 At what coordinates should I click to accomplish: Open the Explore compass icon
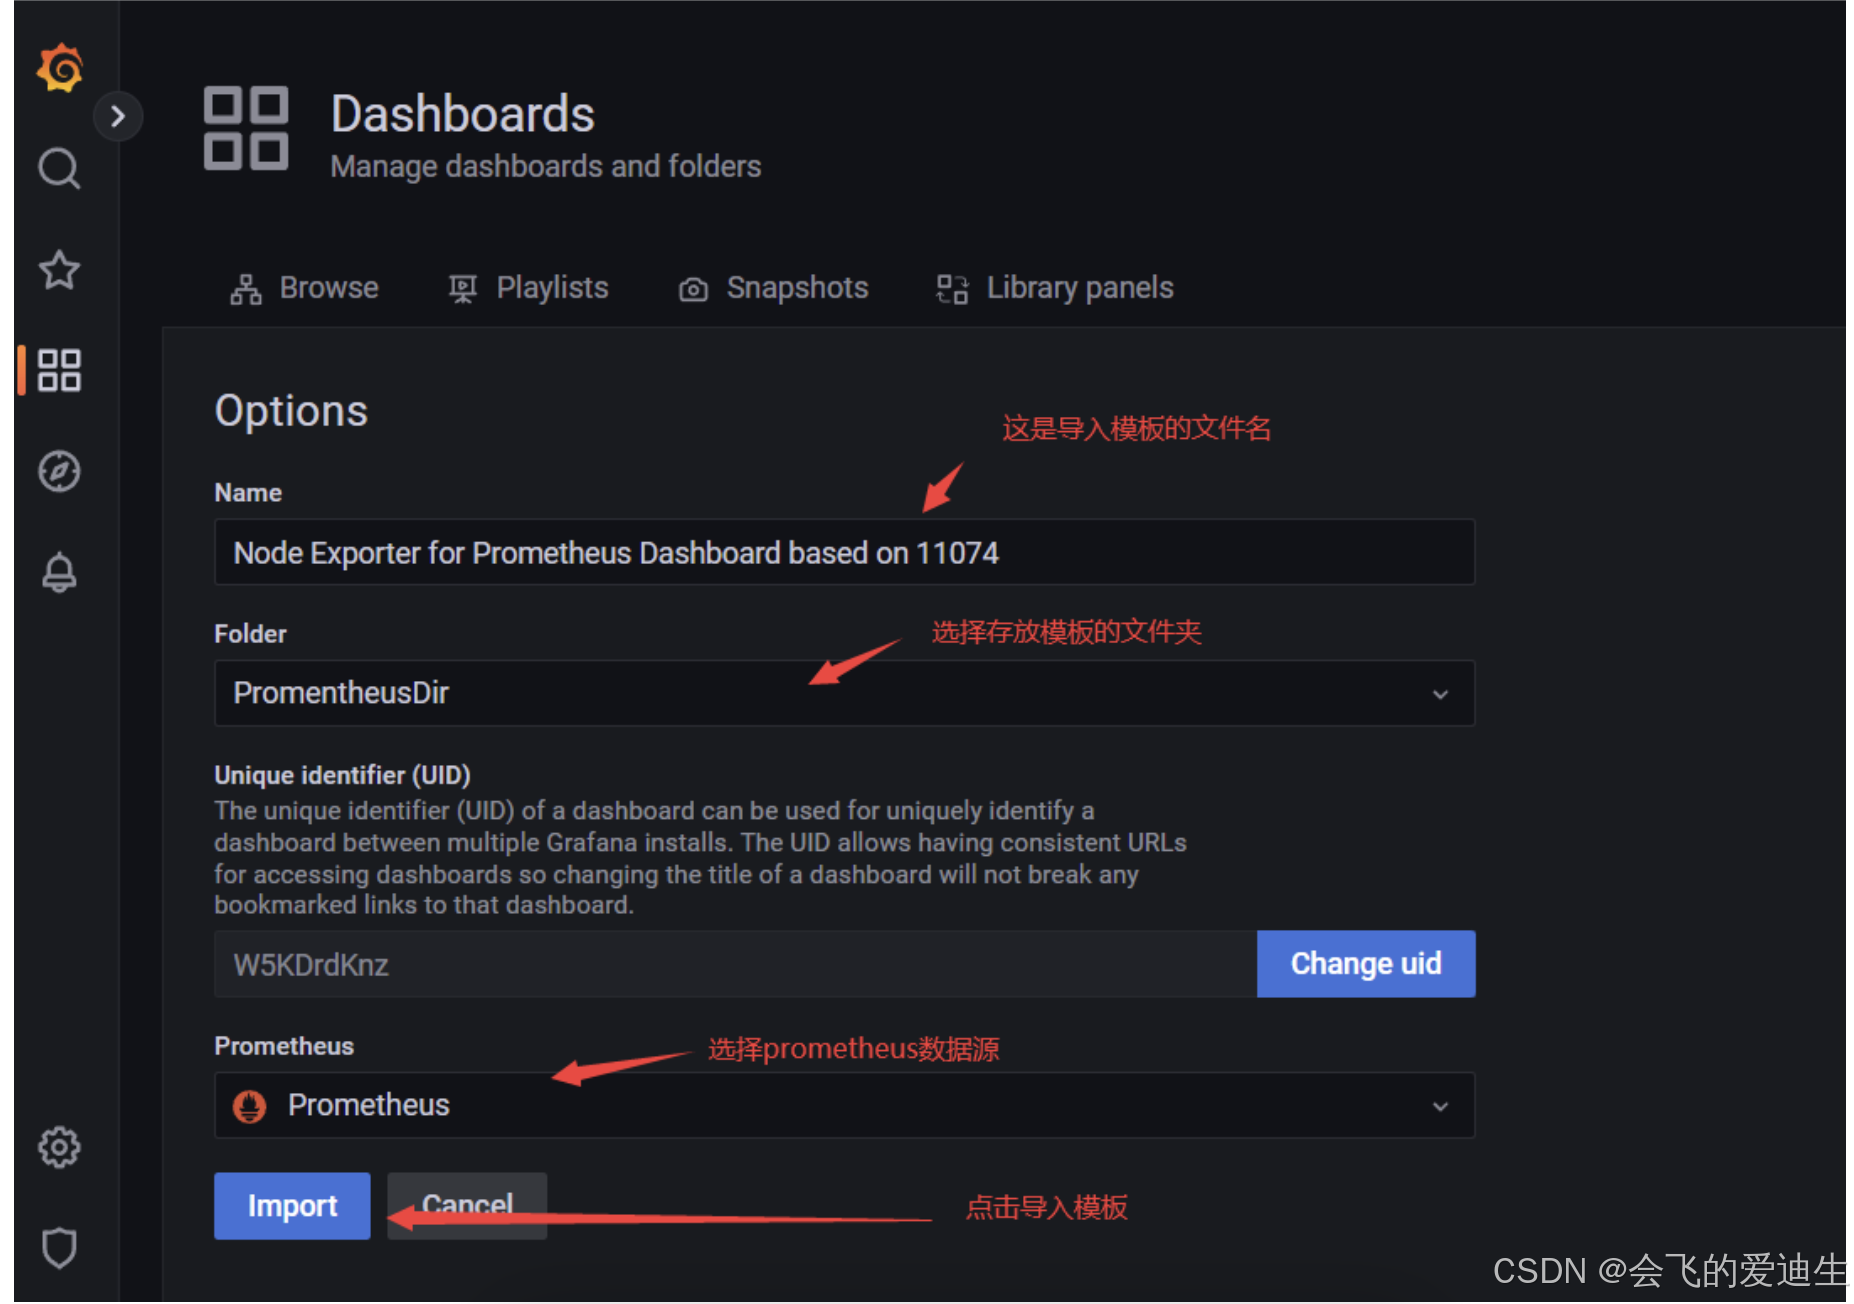point(59,471)
